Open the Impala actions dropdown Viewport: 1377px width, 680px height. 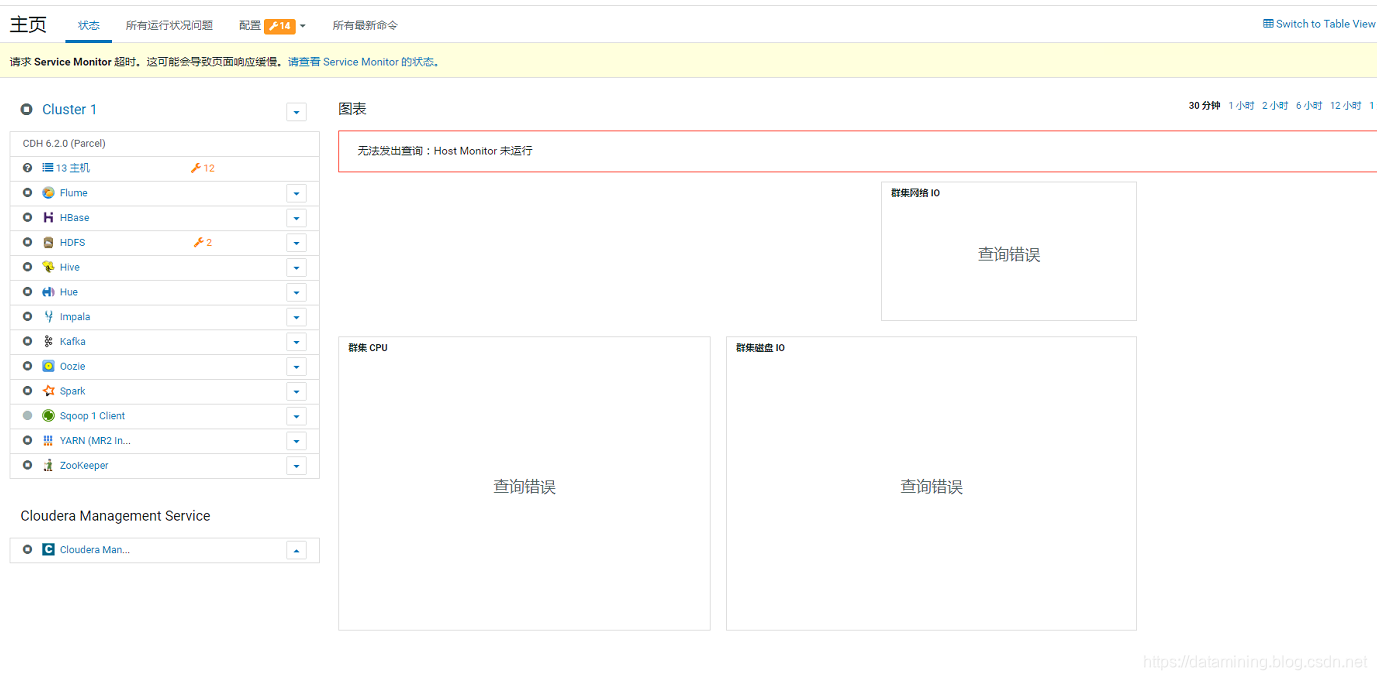[x=296, y=317]
